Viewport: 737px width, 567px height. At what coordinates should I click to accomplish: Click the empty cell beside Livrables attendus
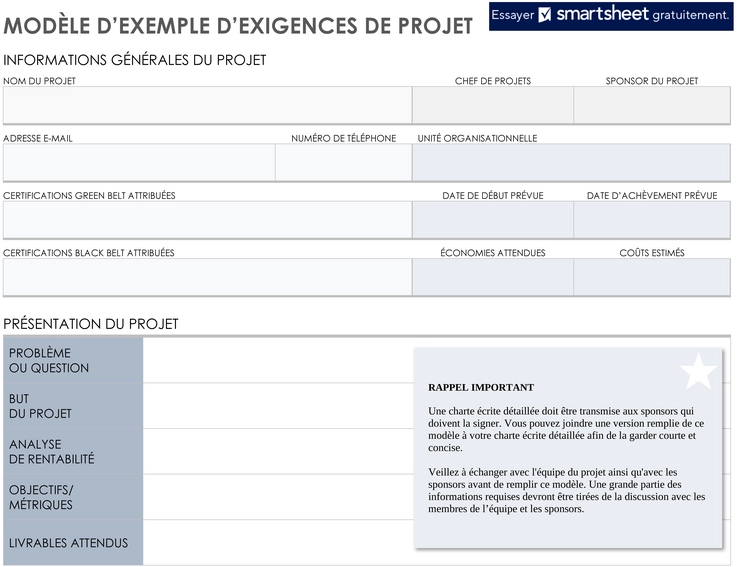[278, 543]
